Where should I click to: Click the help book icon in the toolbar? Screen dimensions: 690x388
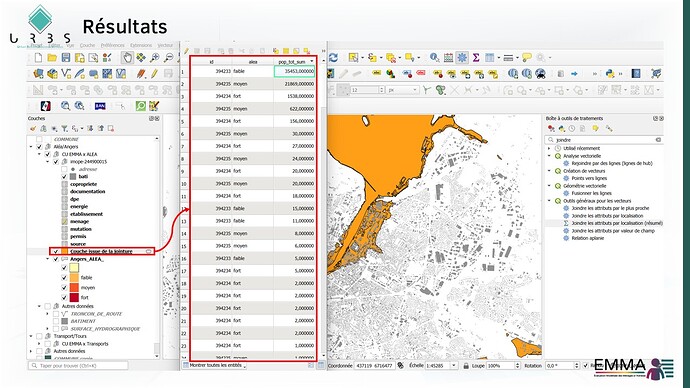click(636, 73)
